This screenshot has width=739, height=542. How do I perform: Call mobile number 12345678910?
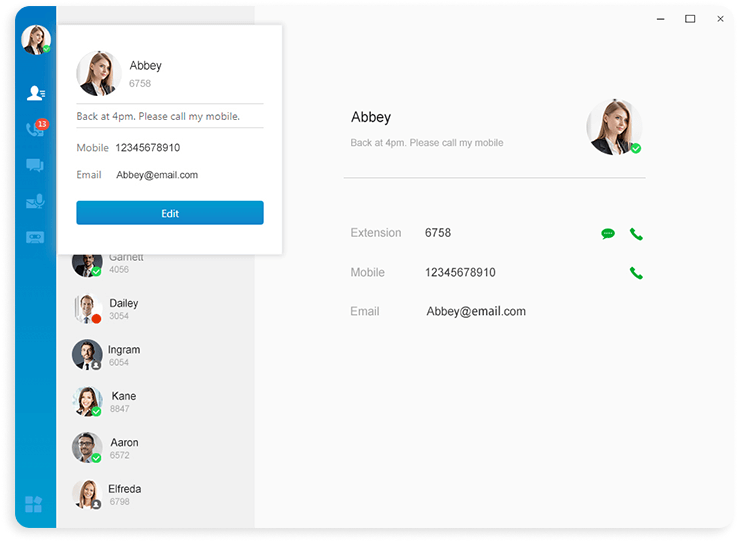tap(636, 273)
